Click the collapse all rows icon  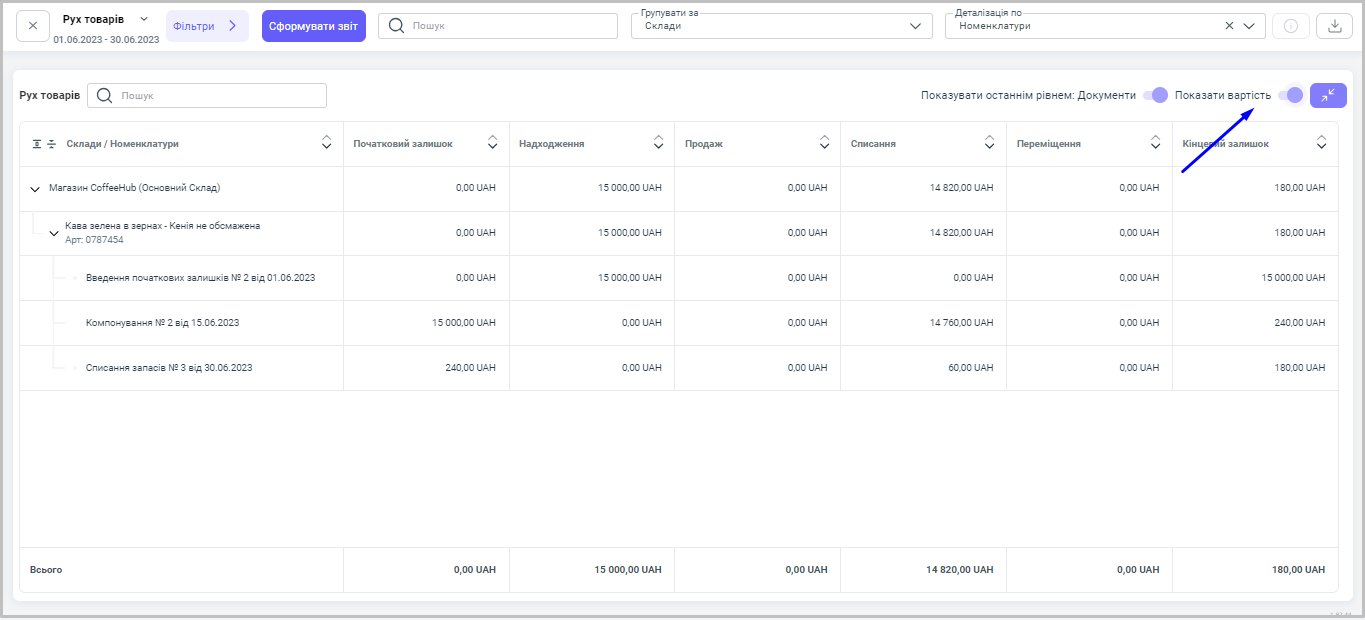[52, 144]
